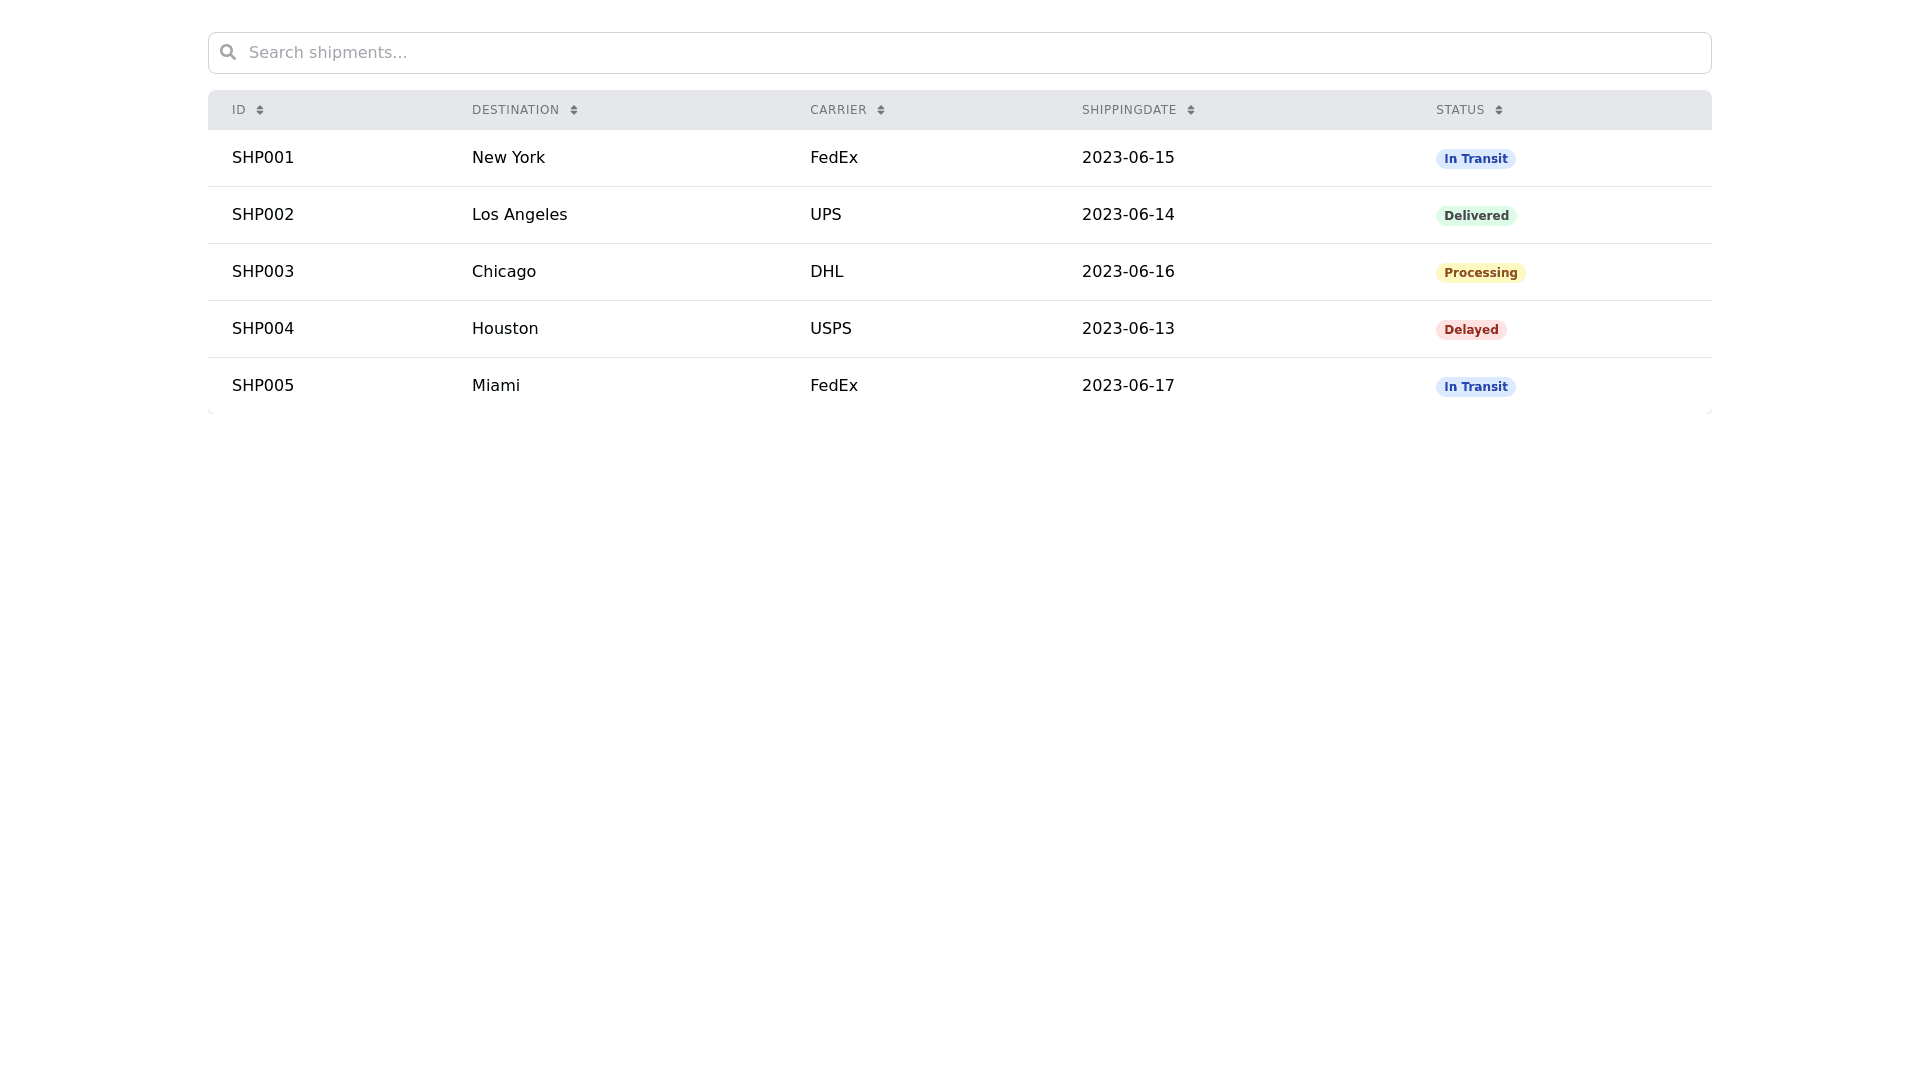Select the In Transit badge for SHP001
Screen dimensions: 1920x1080
[x=1475, y=159]
